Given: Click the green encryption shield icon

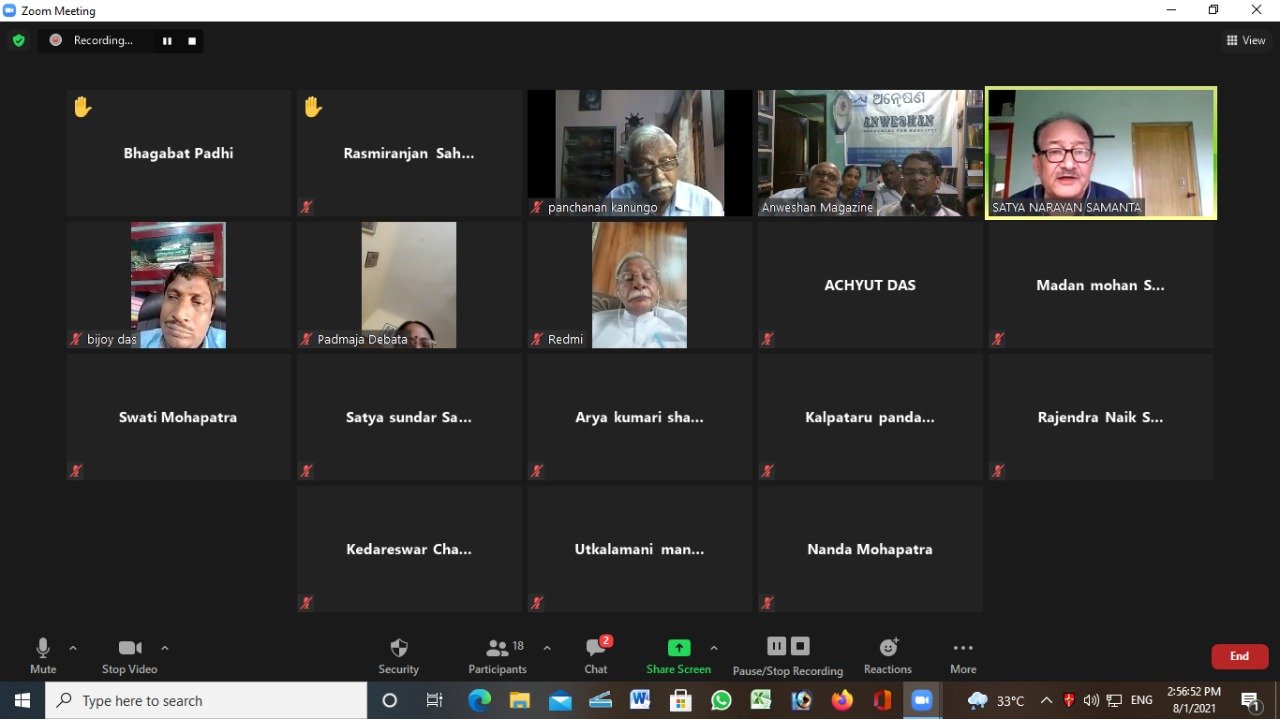Looking at the screenshot, I should 18,41.
